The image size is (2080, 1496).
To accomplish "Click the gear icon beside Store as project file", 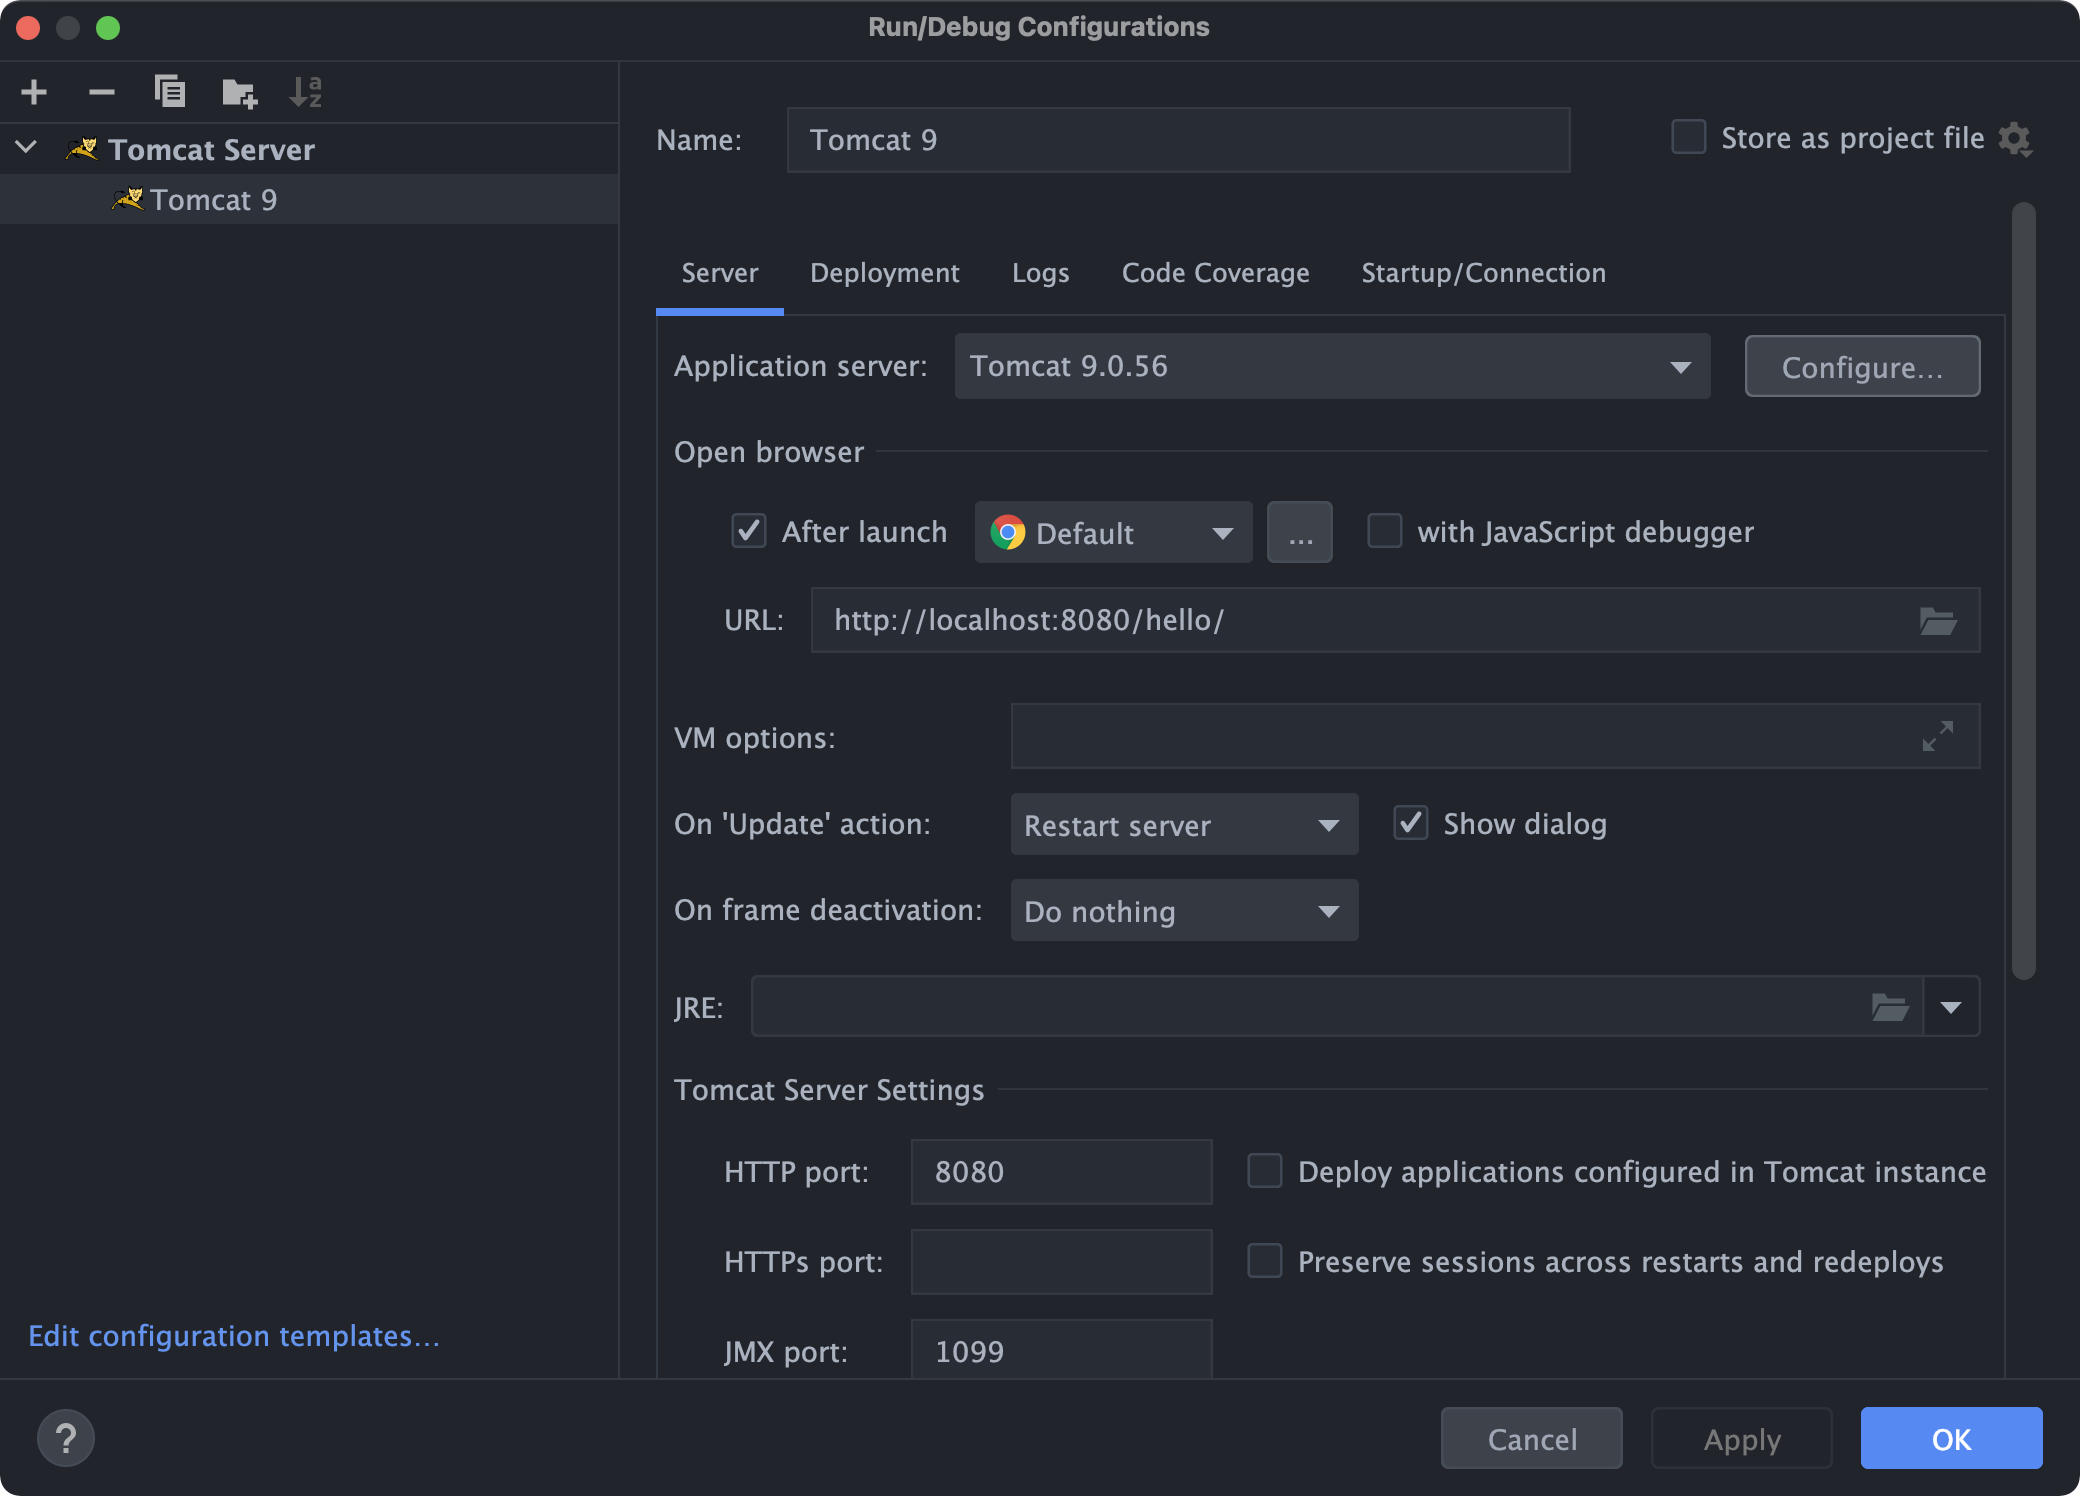I will (x=2014, y=139).
